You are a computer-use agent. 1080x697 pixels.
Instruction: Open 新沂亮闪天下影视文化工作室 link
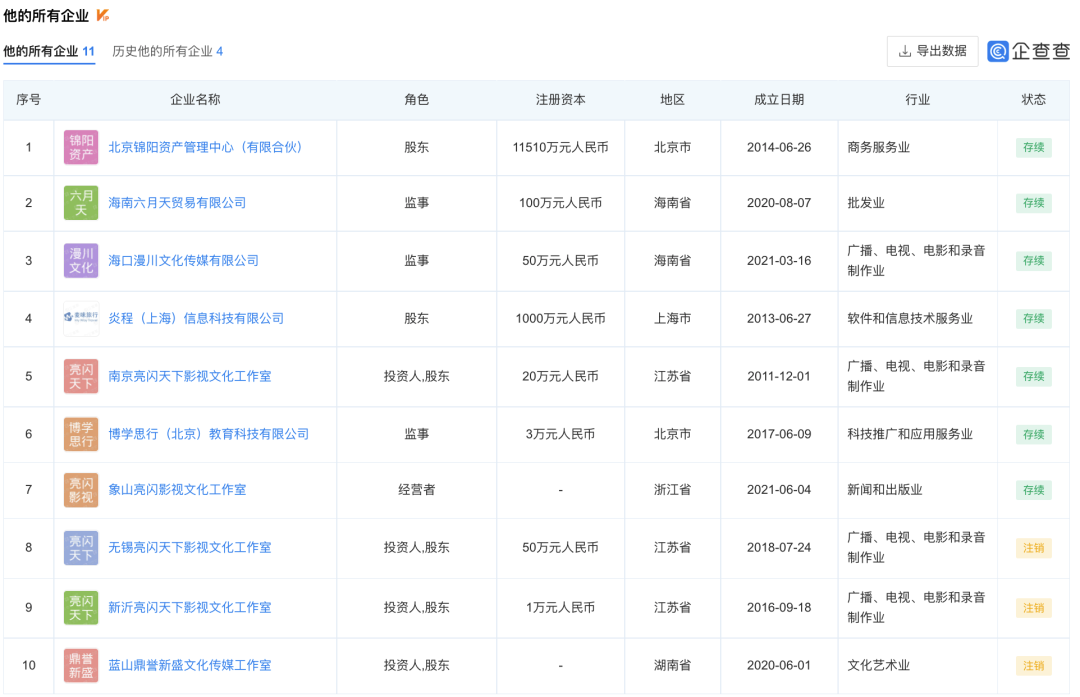point(189,608)
